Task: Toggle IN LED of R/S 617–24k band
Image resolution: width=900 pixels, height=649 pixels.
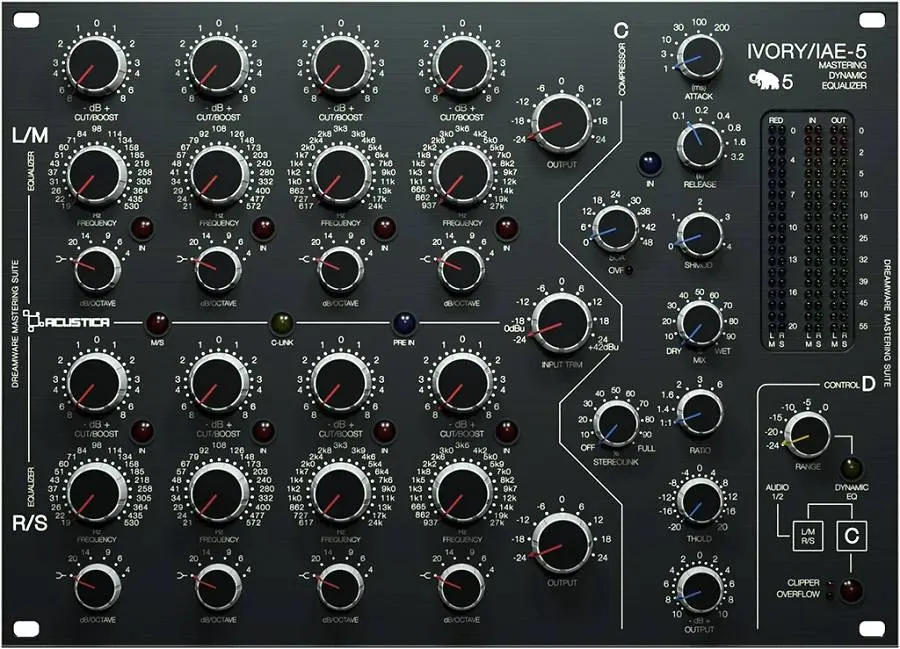Action: pyautogui.click(x=385, y=431)
